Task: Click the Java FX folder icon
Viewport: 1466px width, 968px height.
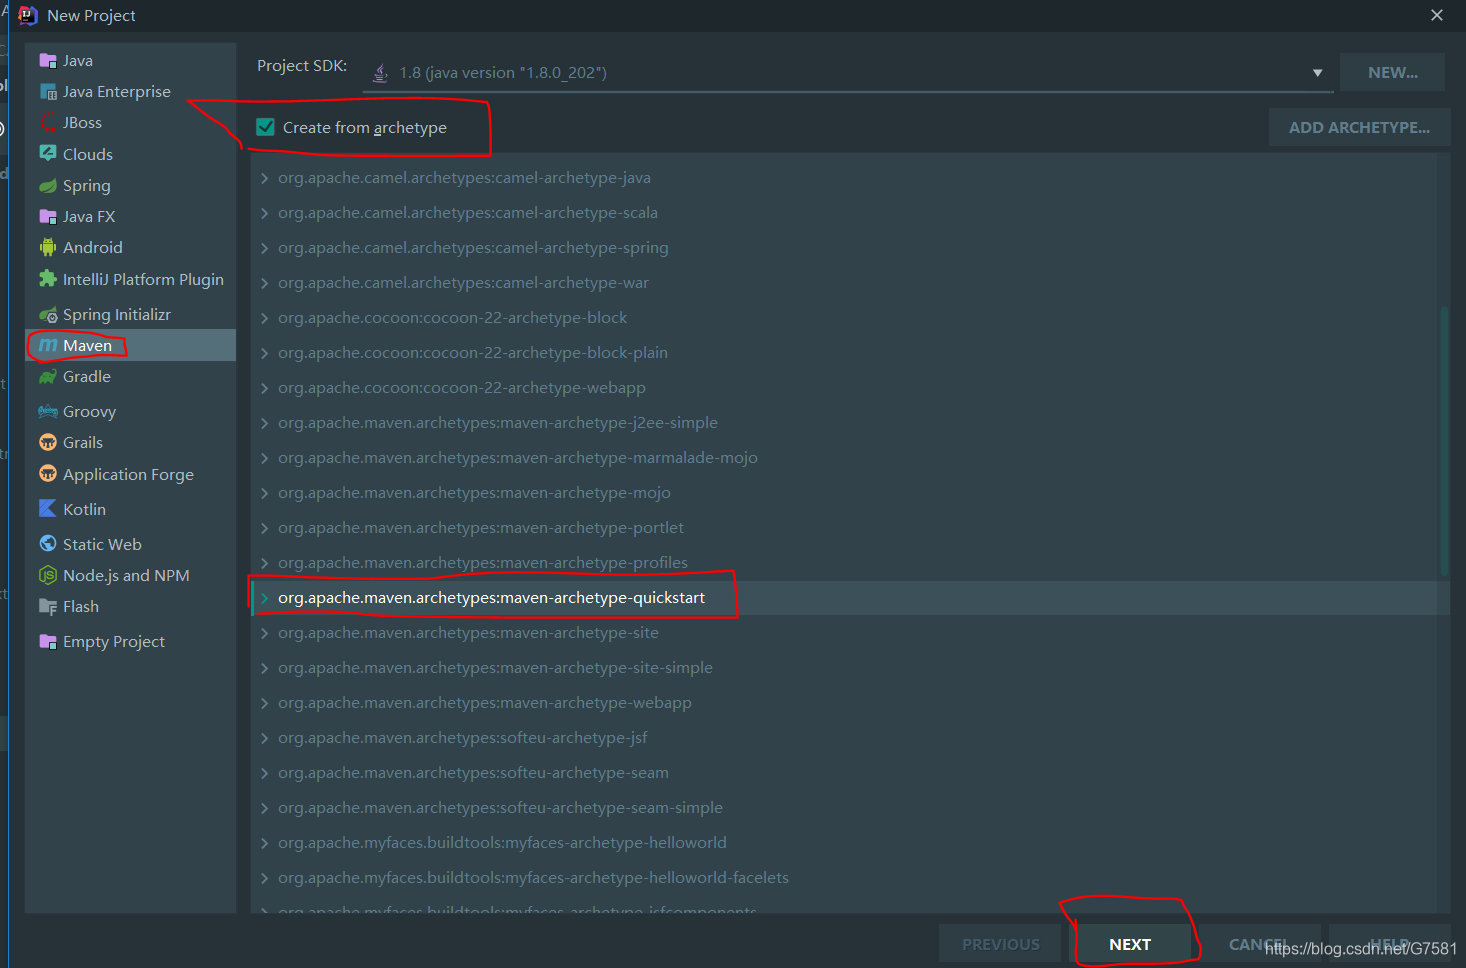Action: (47, 216)
